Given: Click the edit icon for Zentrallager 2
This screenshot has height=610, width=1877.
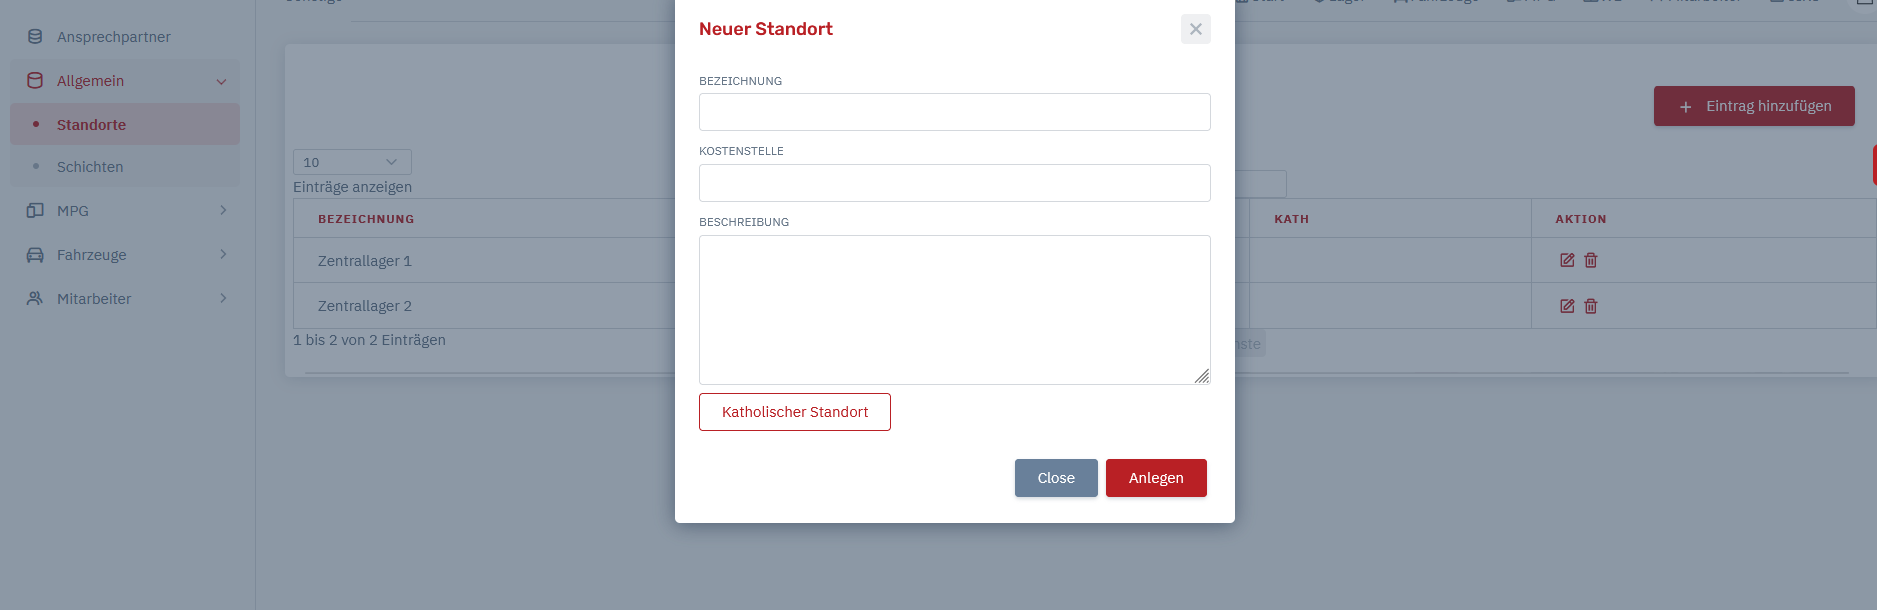Looking at the screenshot, I should [1567, 306].
